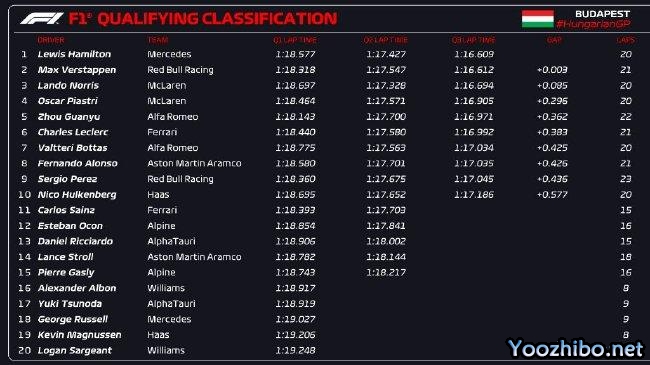Click the Hungarian flag icon

(x=538, y=19)
